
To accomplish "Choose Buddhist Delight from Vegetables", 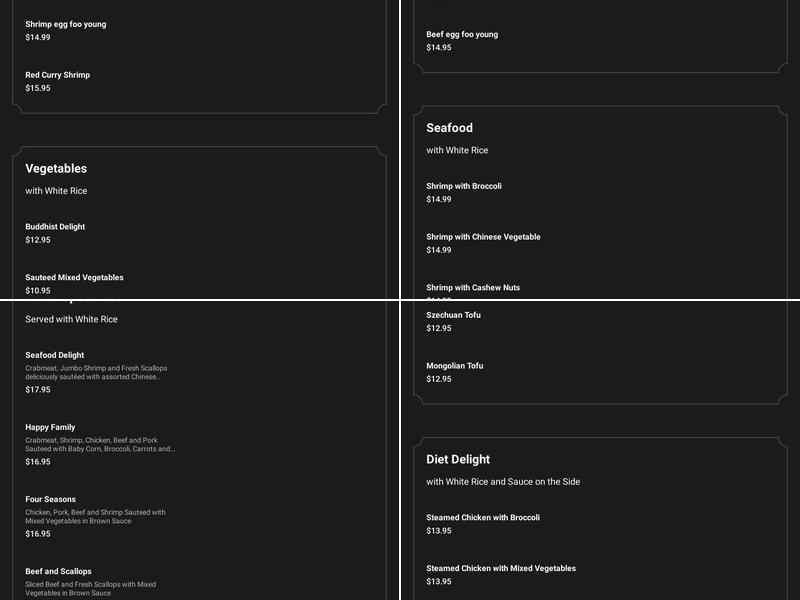I will (x=55, y=227).
